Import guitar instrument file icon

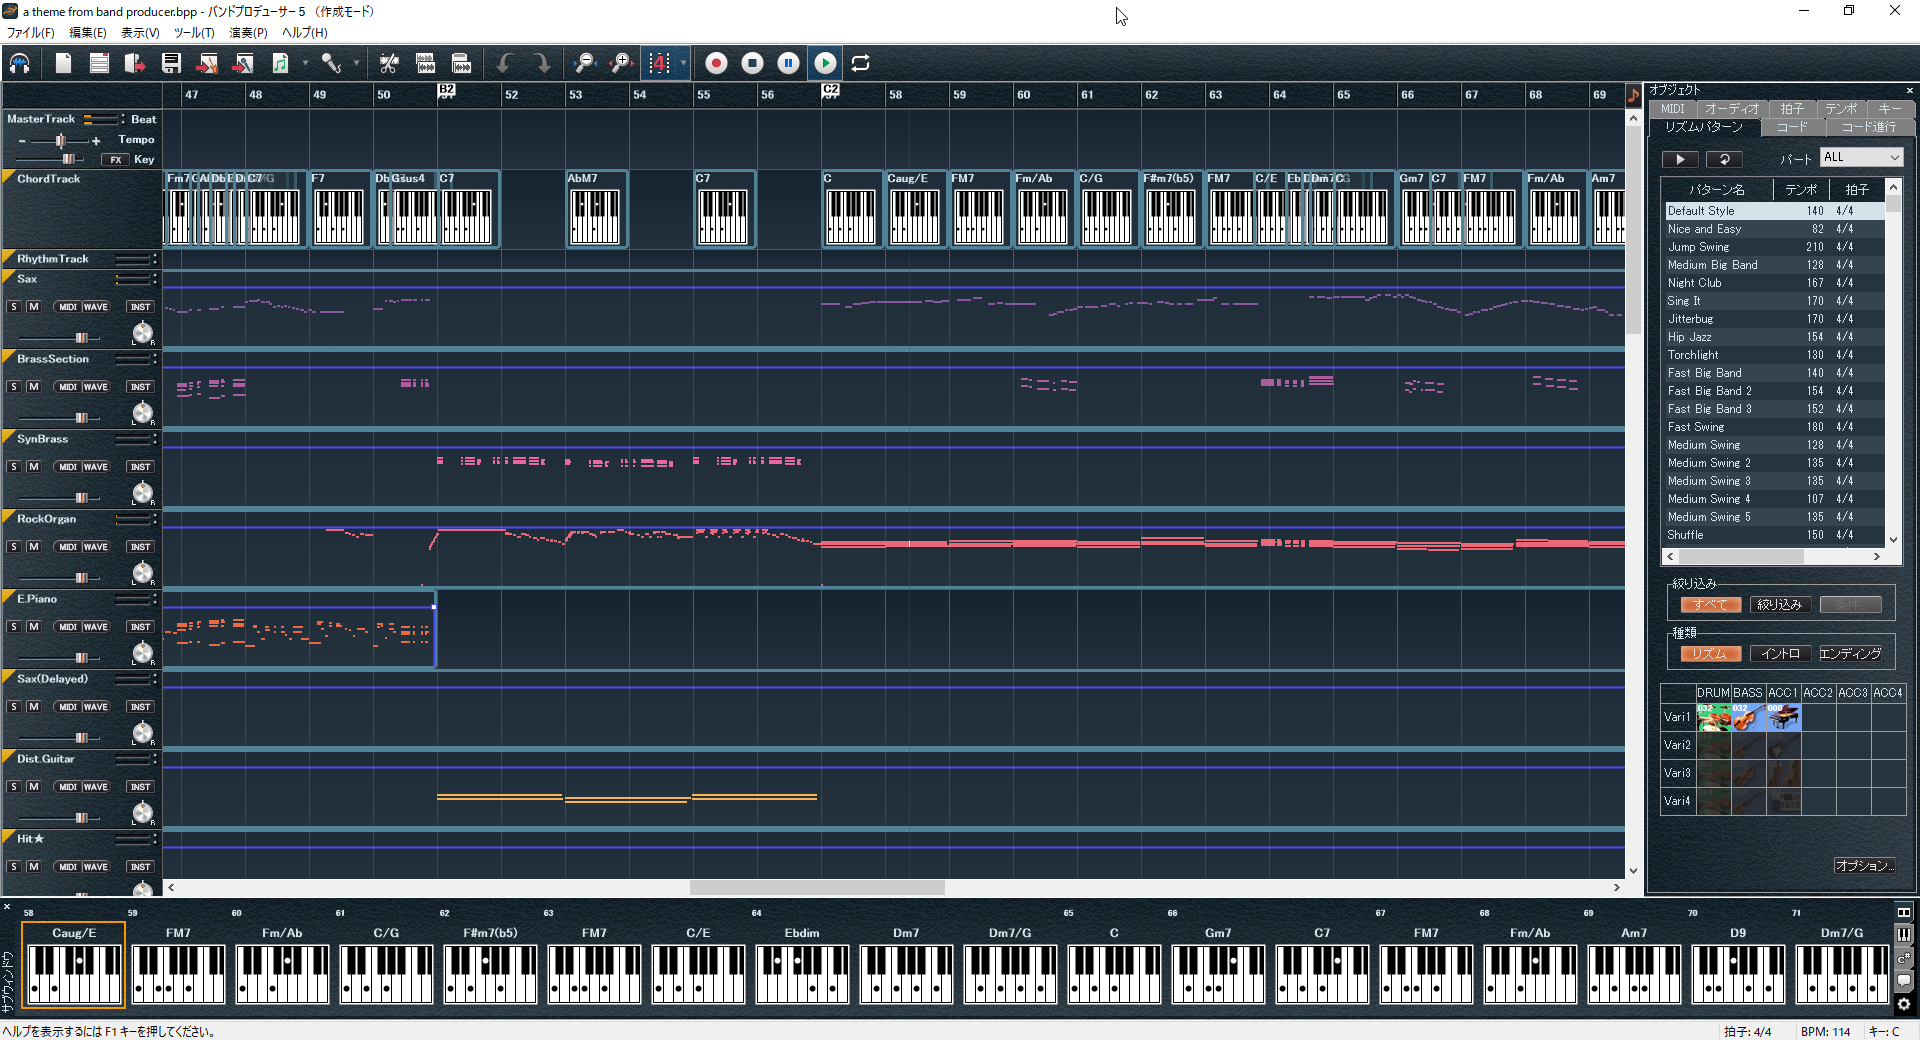point(207,63)
